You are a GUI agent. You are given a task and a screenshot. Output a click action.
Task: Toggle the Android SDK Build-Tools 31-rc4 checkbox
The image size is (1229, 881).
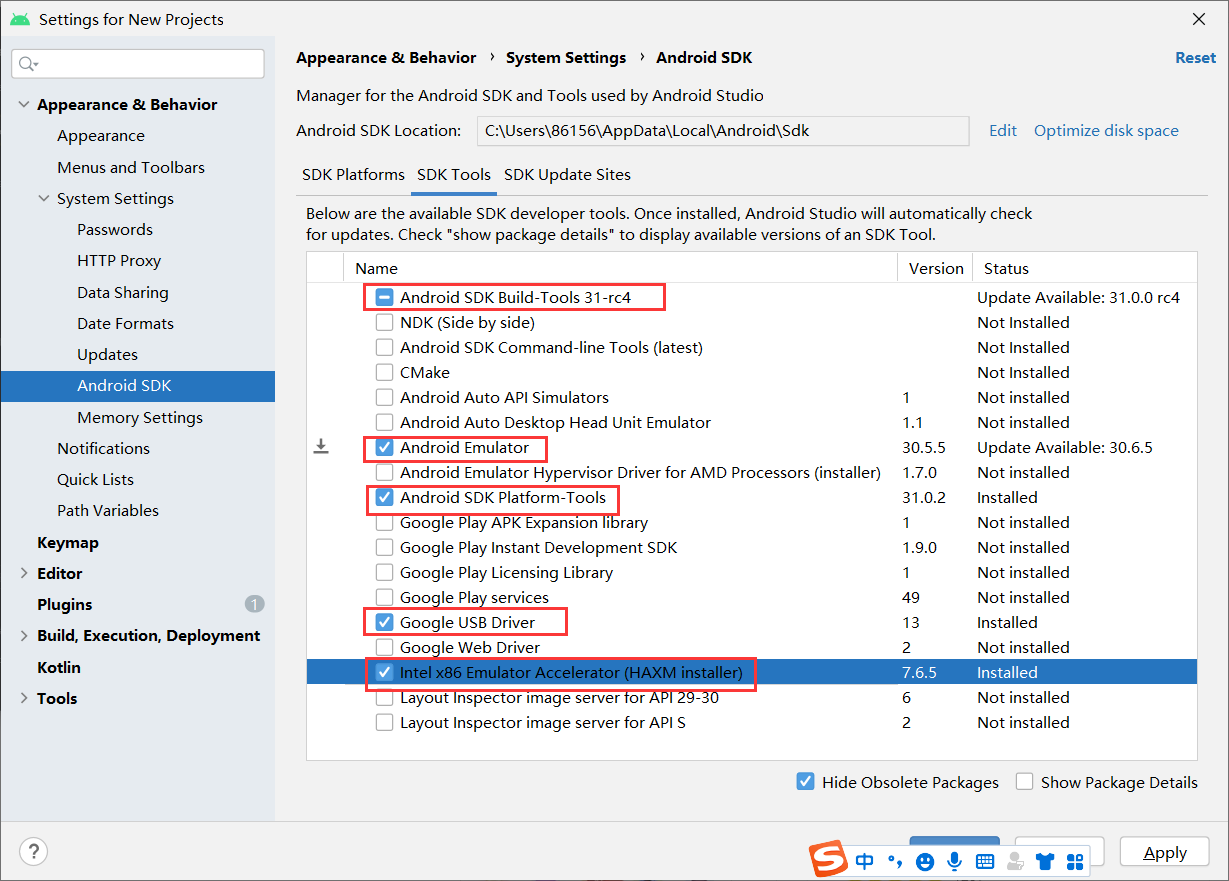click(384, 297)
